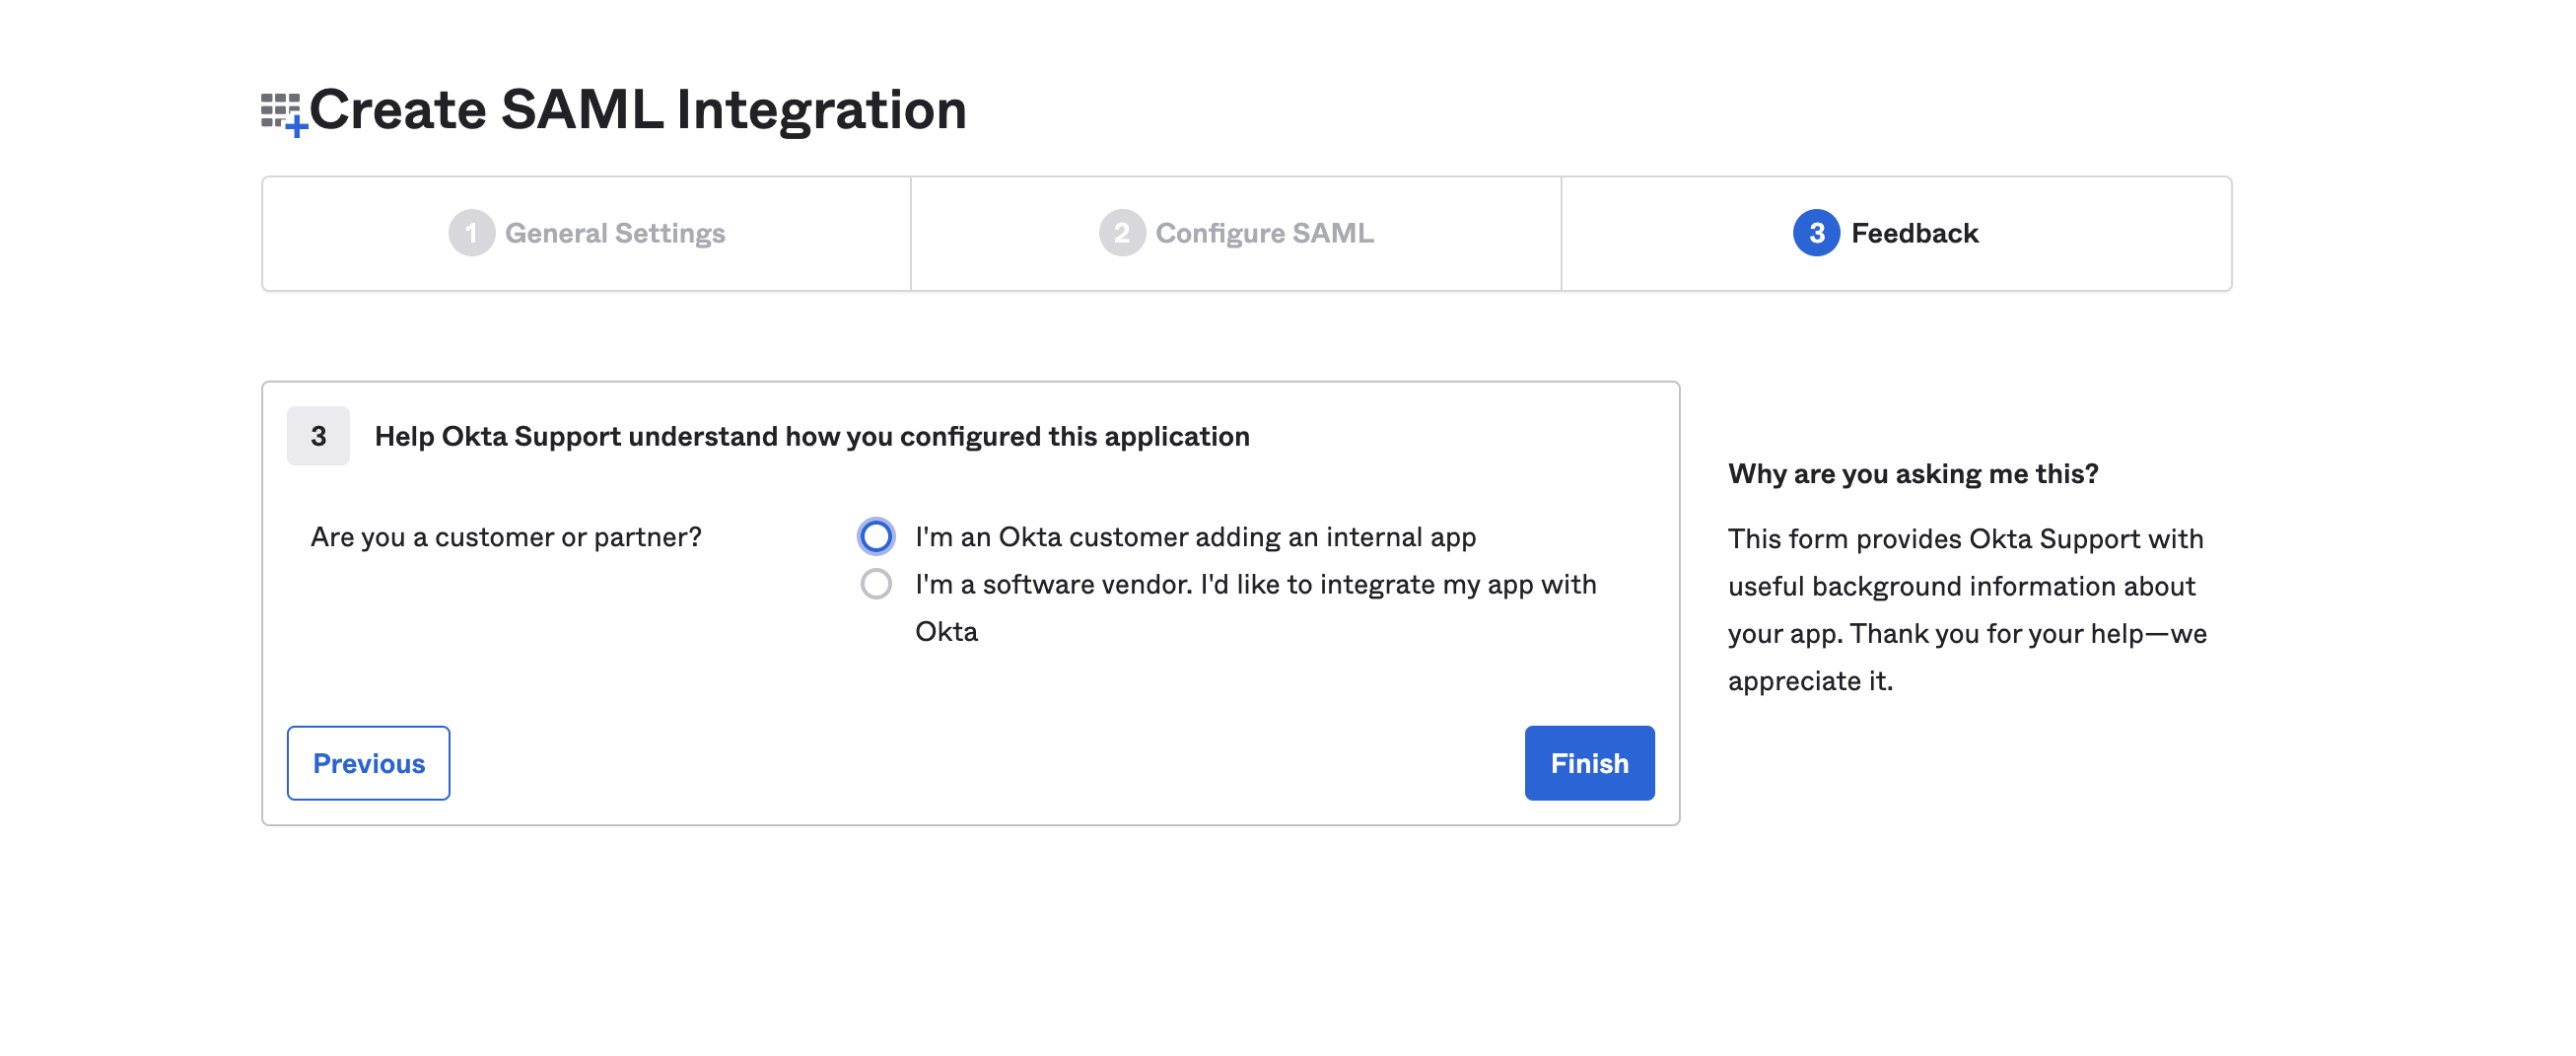Click the "Help Okta Support understand" section heading
The width and height of the screenshot is (2576, 1056).
click(812, 436)
